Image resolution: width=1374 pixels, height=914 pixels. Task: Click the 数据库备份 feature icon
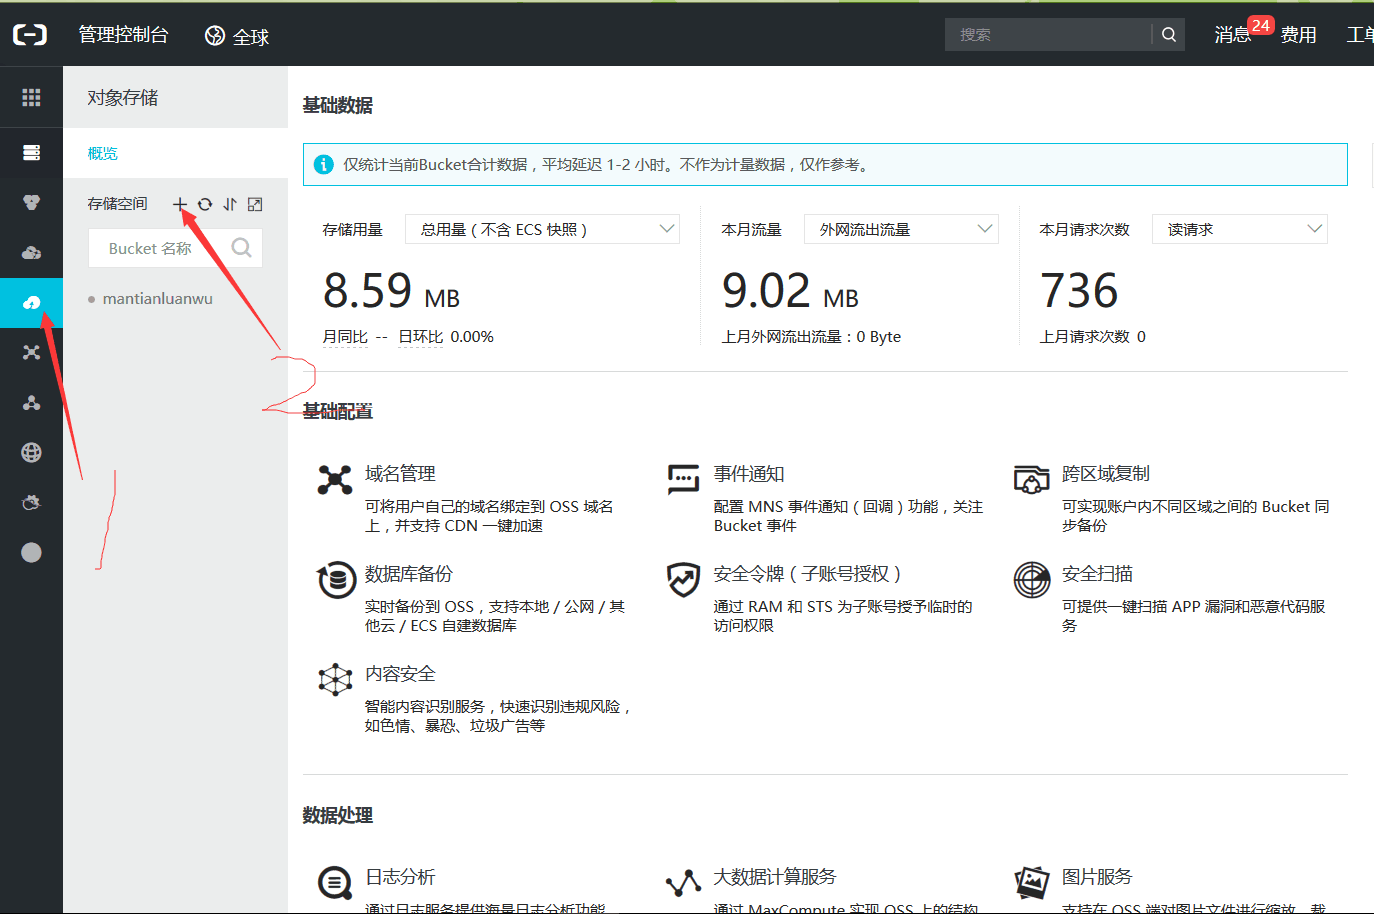(x=335, y=580)
